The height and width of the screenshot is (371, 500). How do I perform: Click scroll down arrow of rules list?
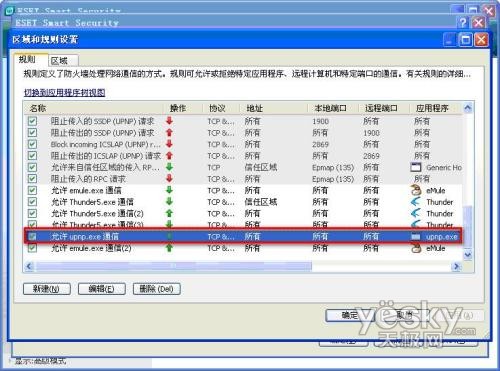coord(468,255)
